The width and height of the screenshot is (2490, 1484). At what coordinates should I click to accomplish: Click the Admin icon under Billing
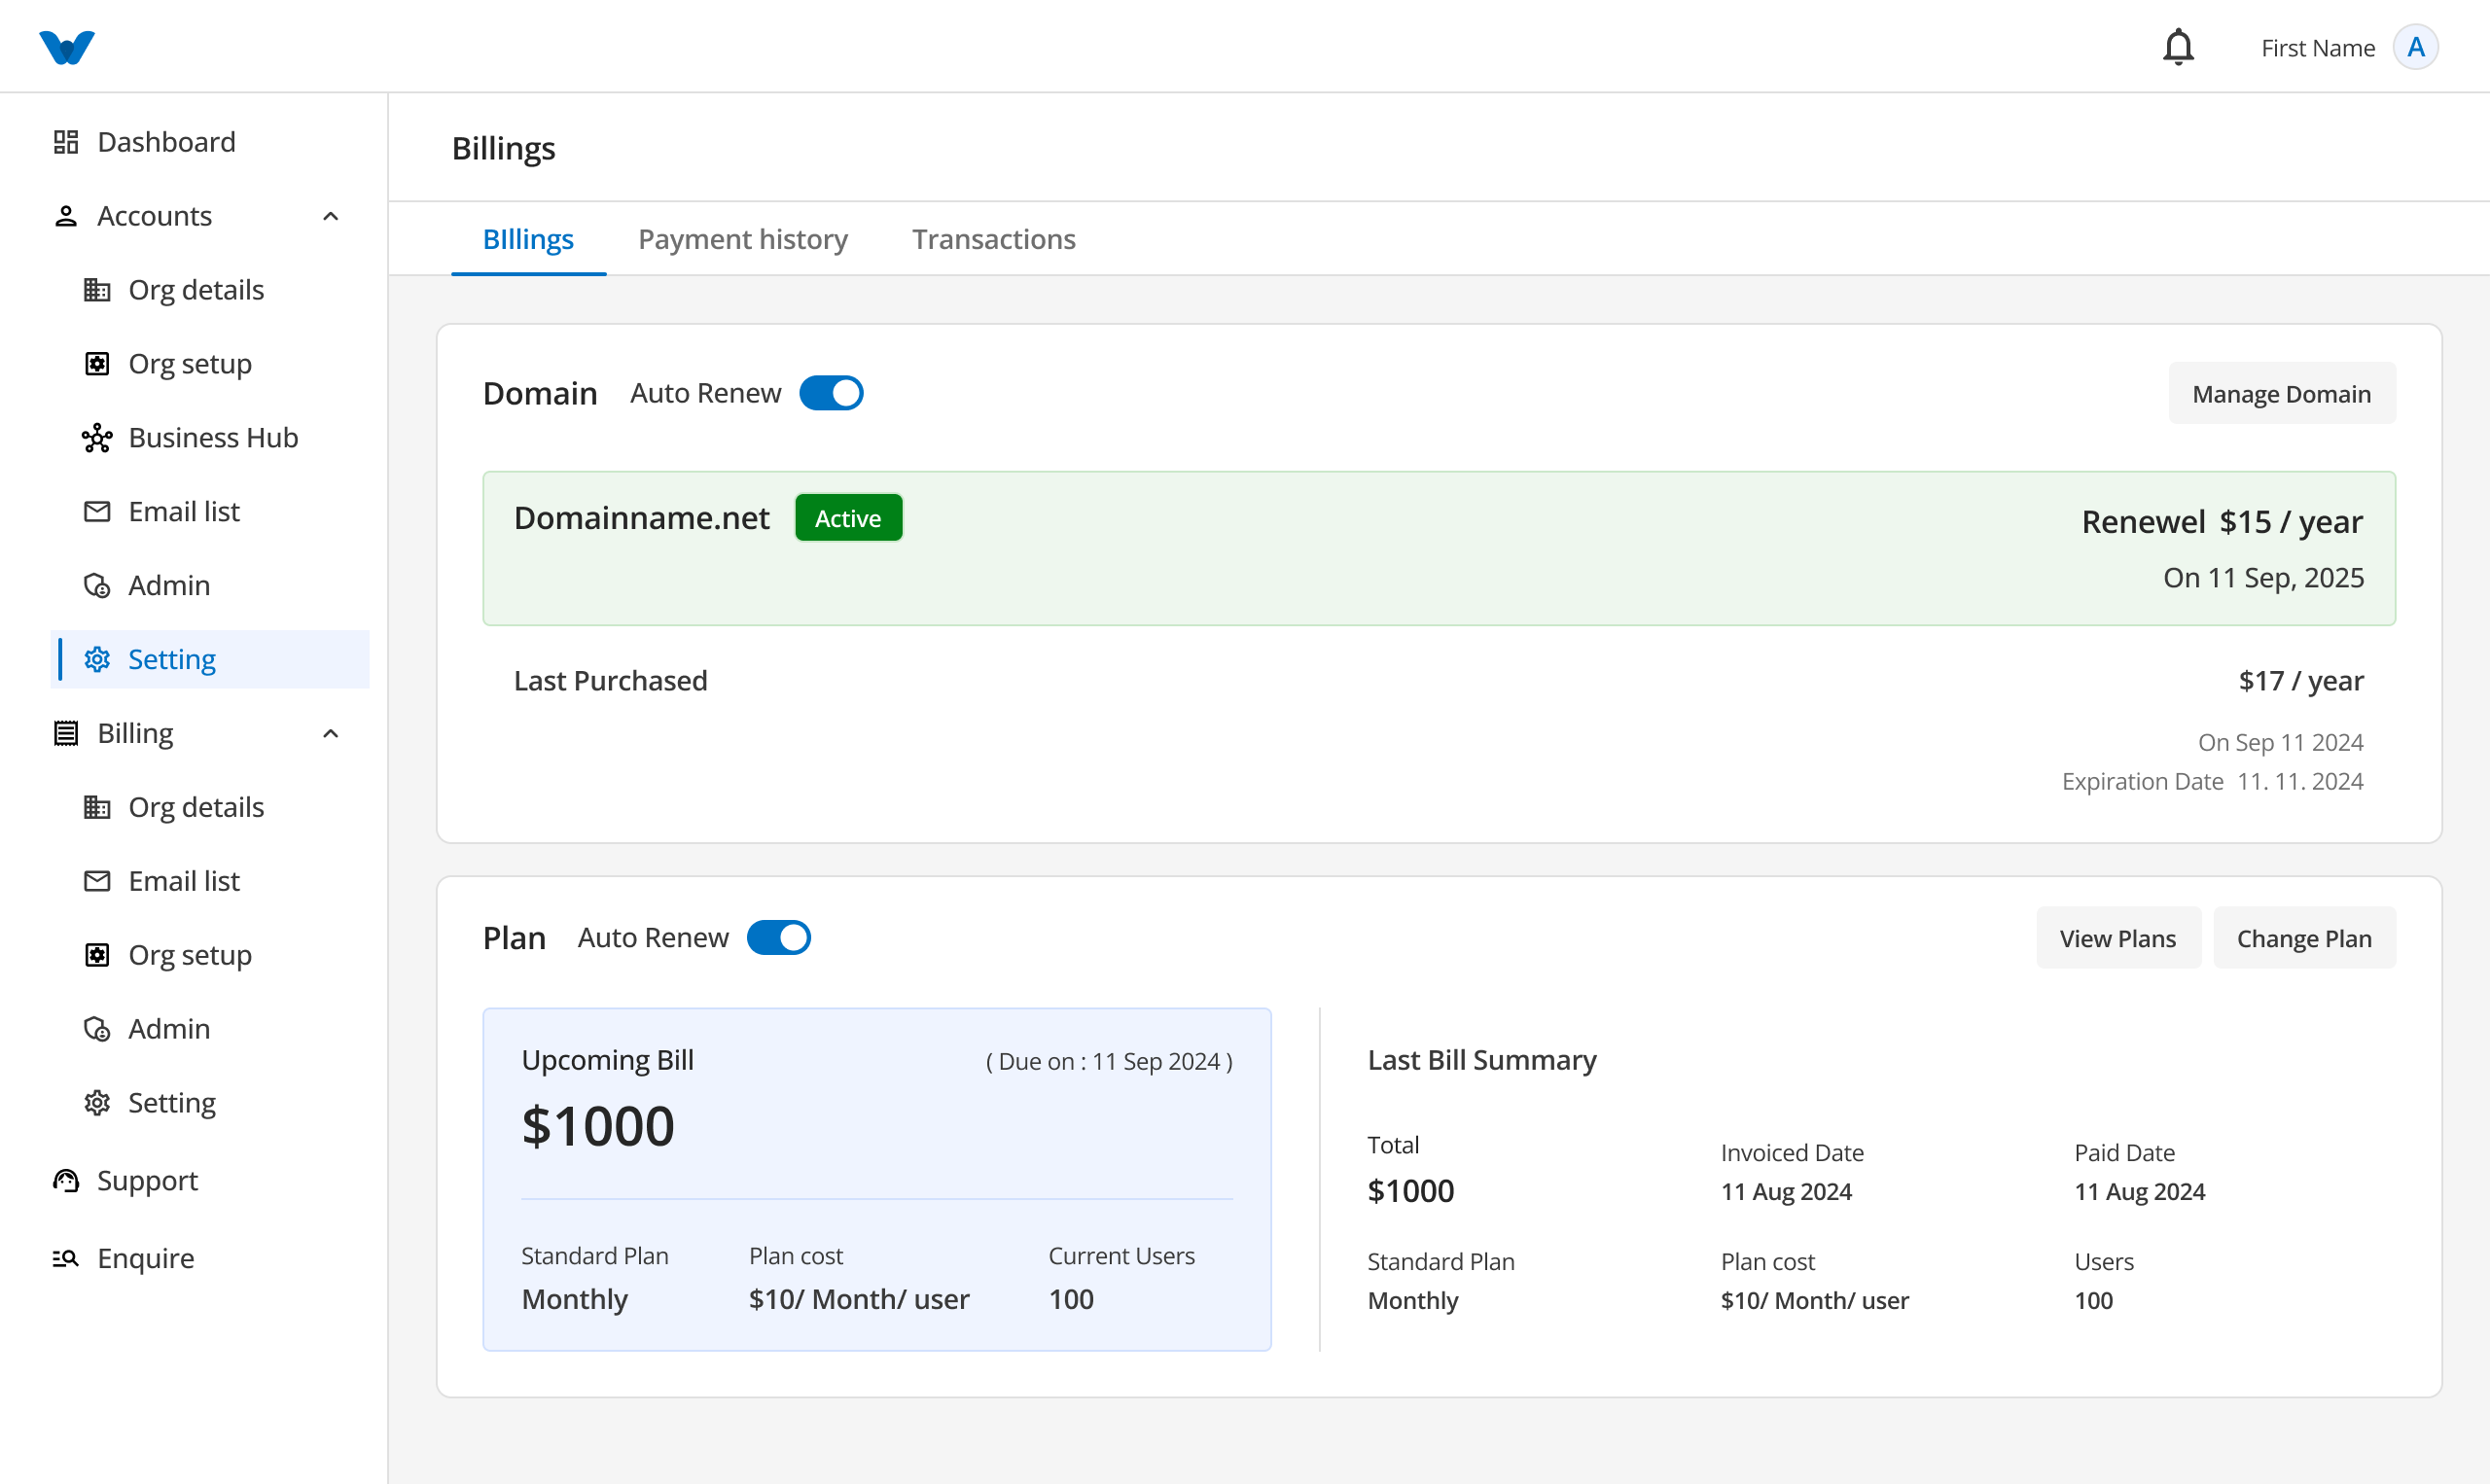pos(97,1029)
